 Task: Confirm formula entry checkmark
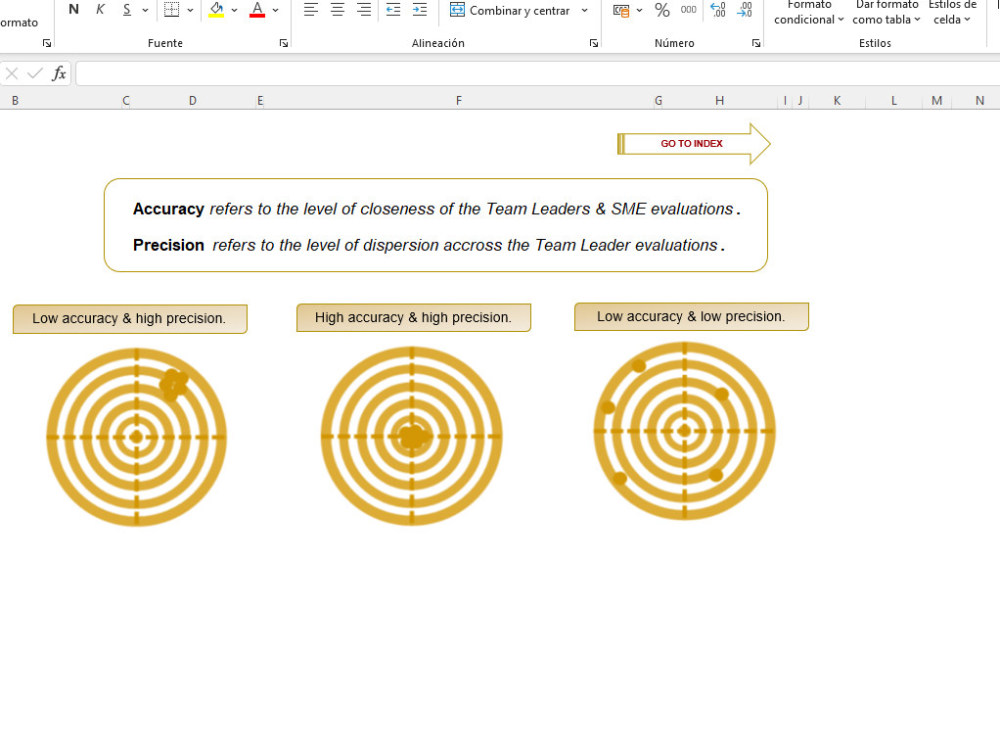coord(34,74)
